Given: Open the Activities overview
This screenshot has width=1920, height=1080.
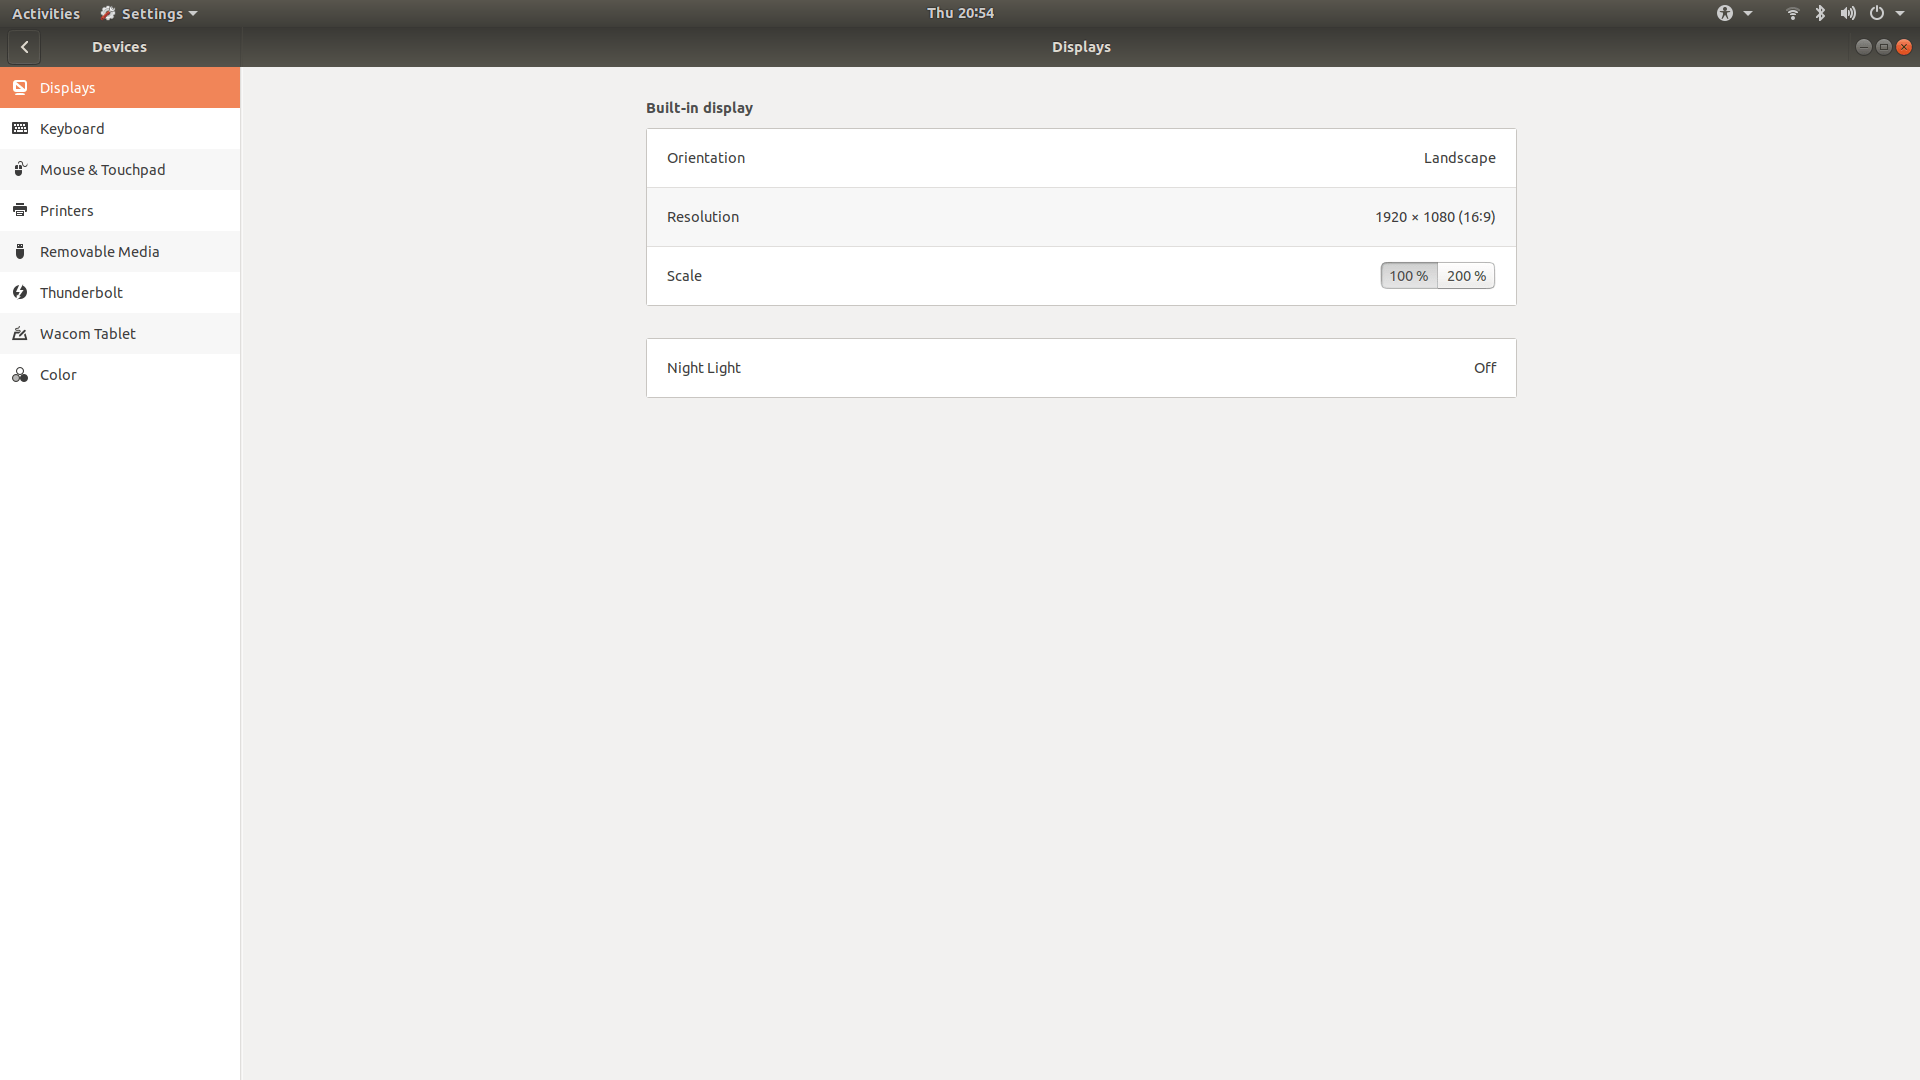Looking at the screenshot, I should click(x=46, y=13).
